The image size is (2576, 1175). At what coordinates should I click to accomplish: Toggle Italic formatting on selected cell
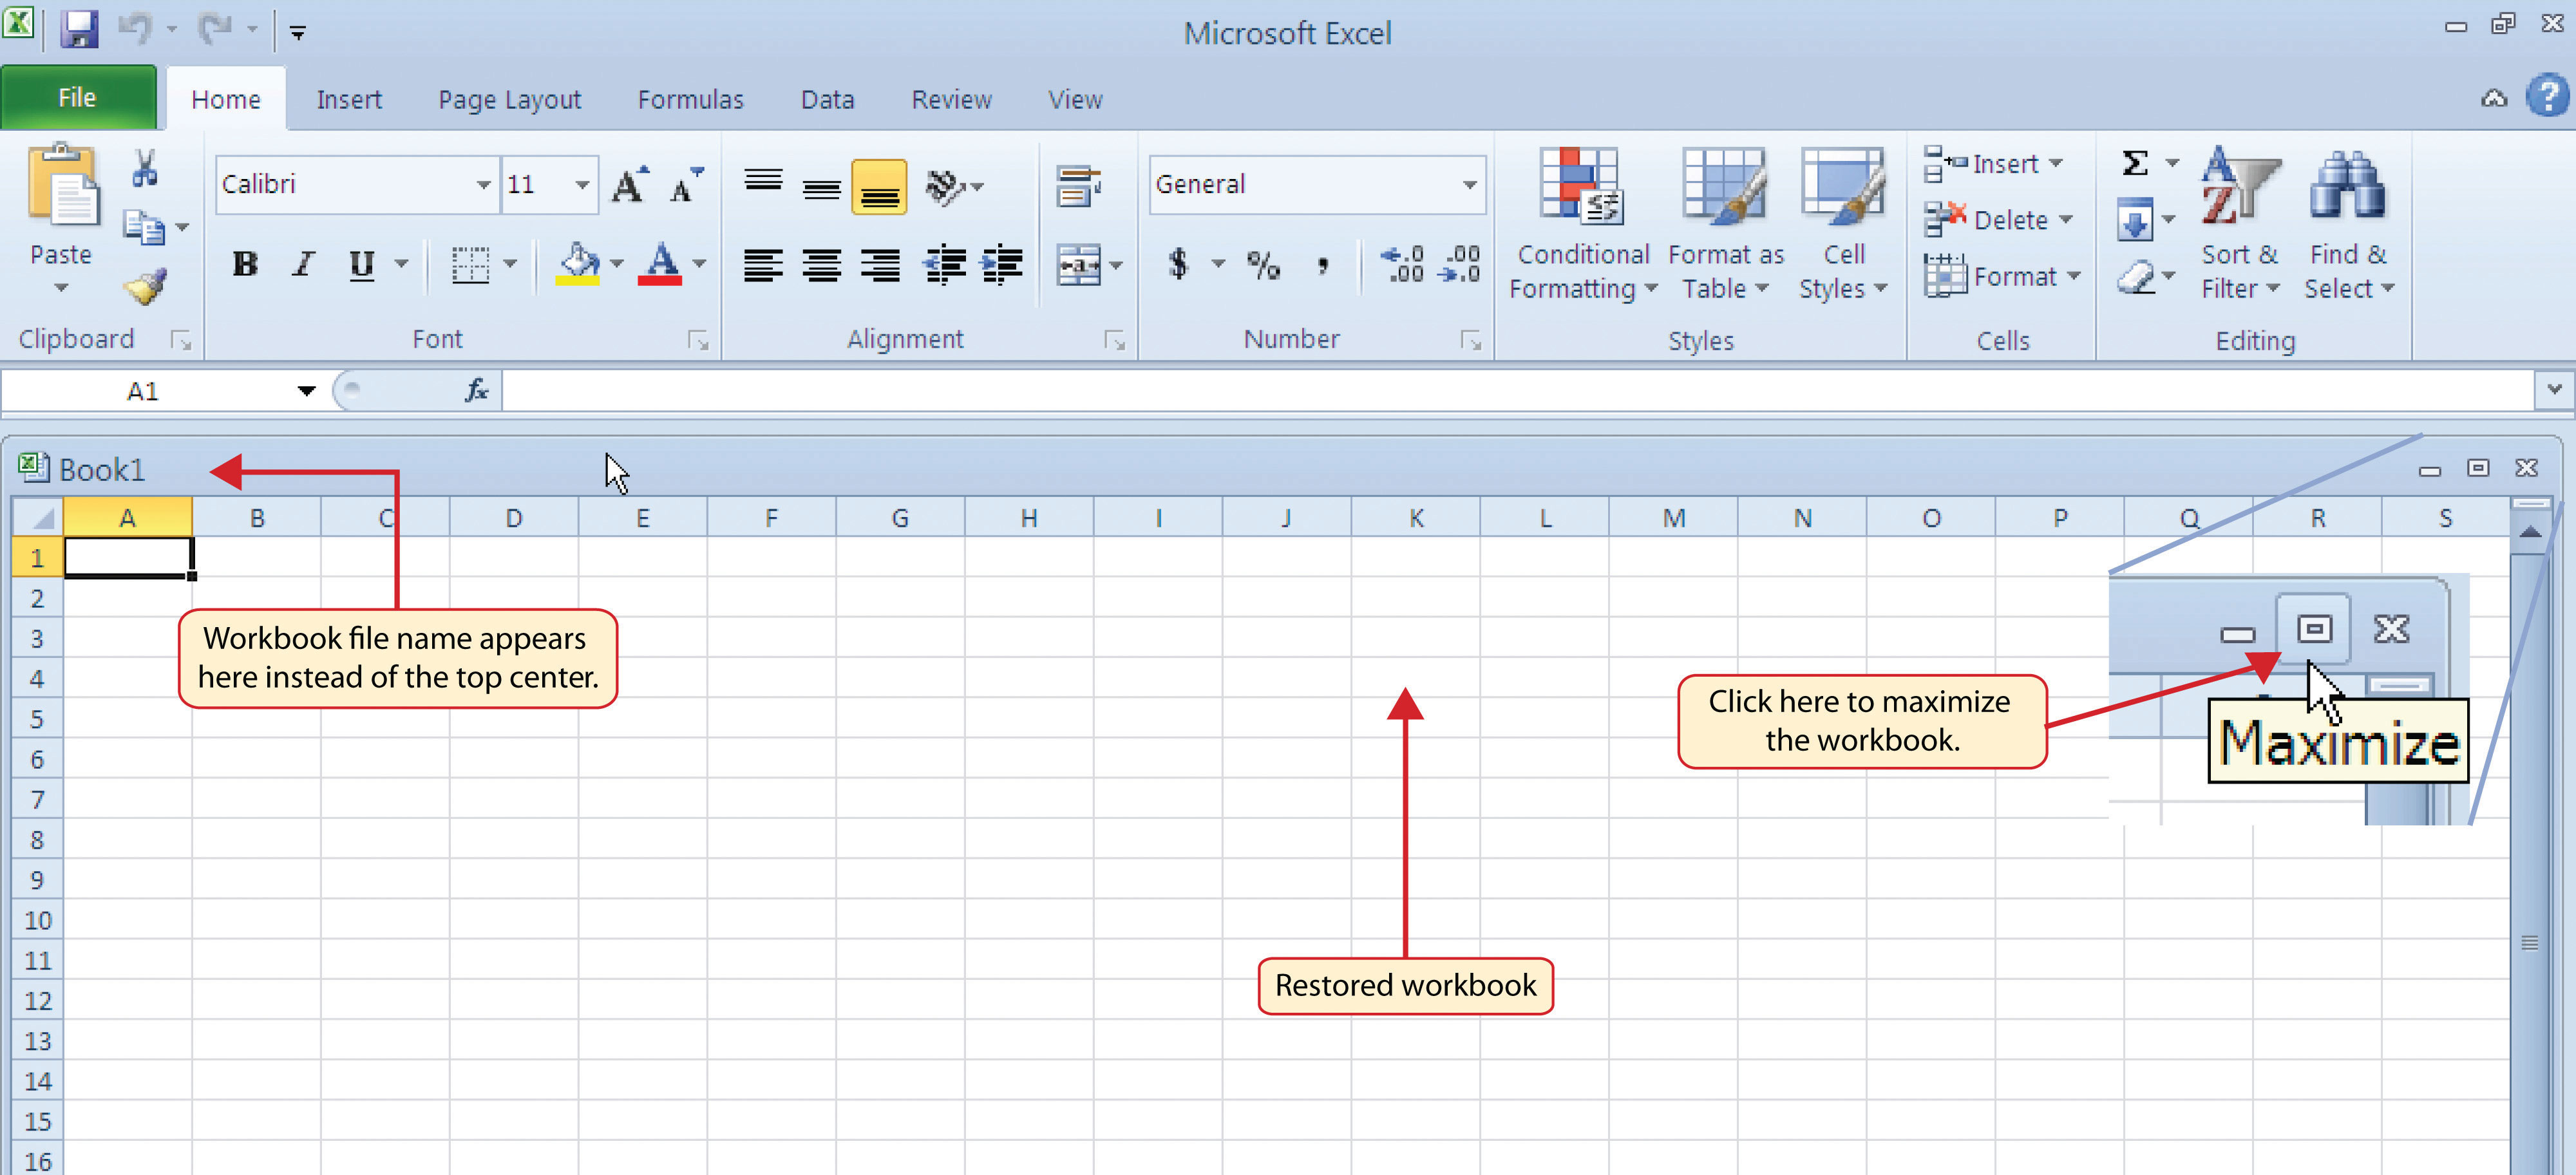[301, 265]
